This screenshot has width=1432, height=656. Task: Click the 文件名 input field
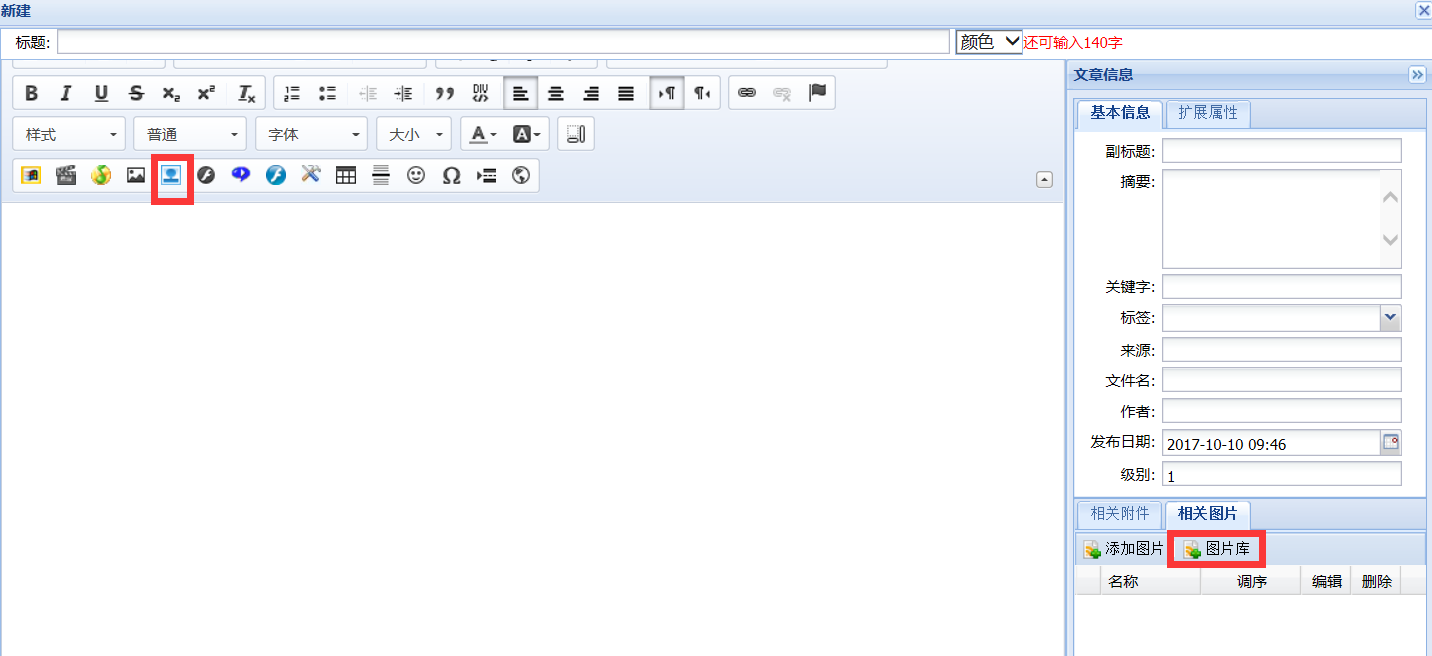1282,380
